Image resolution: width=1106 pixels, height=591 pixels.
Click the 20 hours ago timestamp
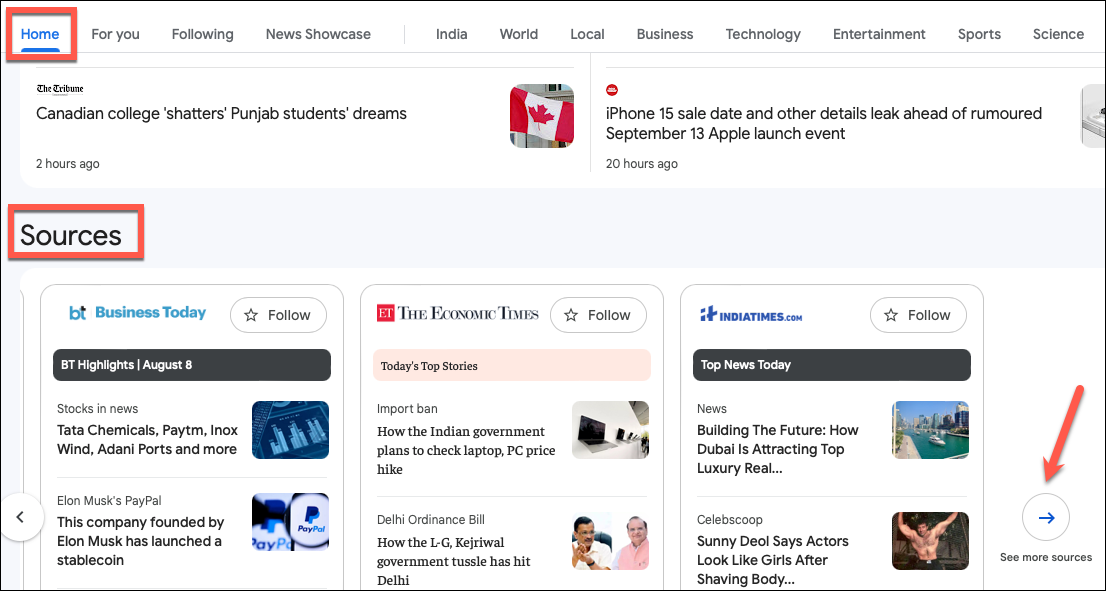point(641,164)
